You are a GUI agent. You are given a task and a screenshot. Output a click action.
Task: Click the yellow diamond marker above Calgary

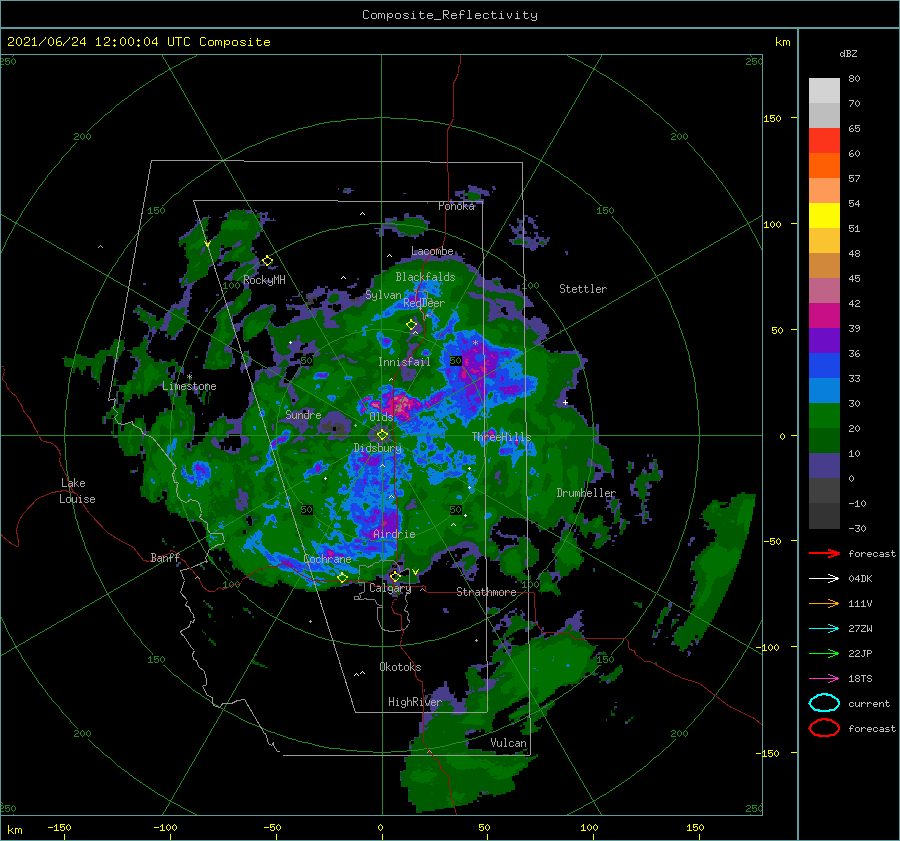[395, 576]
